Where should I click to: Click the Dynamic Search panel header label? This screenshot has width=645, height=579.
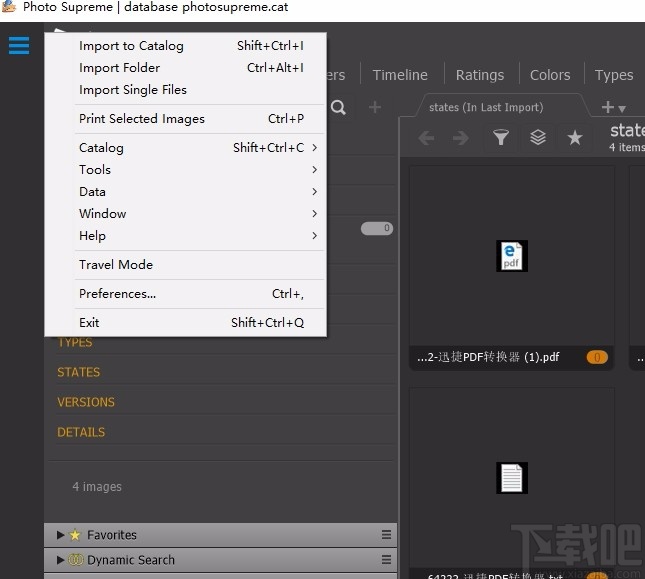pos(131,560)
